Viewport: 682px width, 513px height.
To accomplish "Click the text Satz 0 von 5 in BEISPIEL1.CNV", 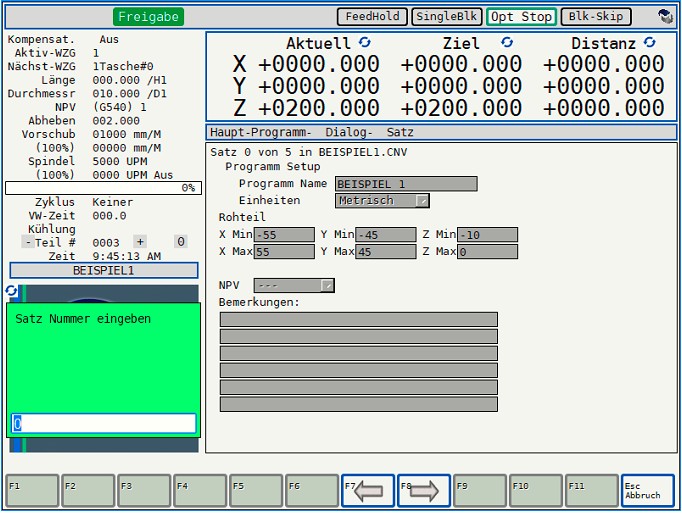I will (x=309, y=152).
